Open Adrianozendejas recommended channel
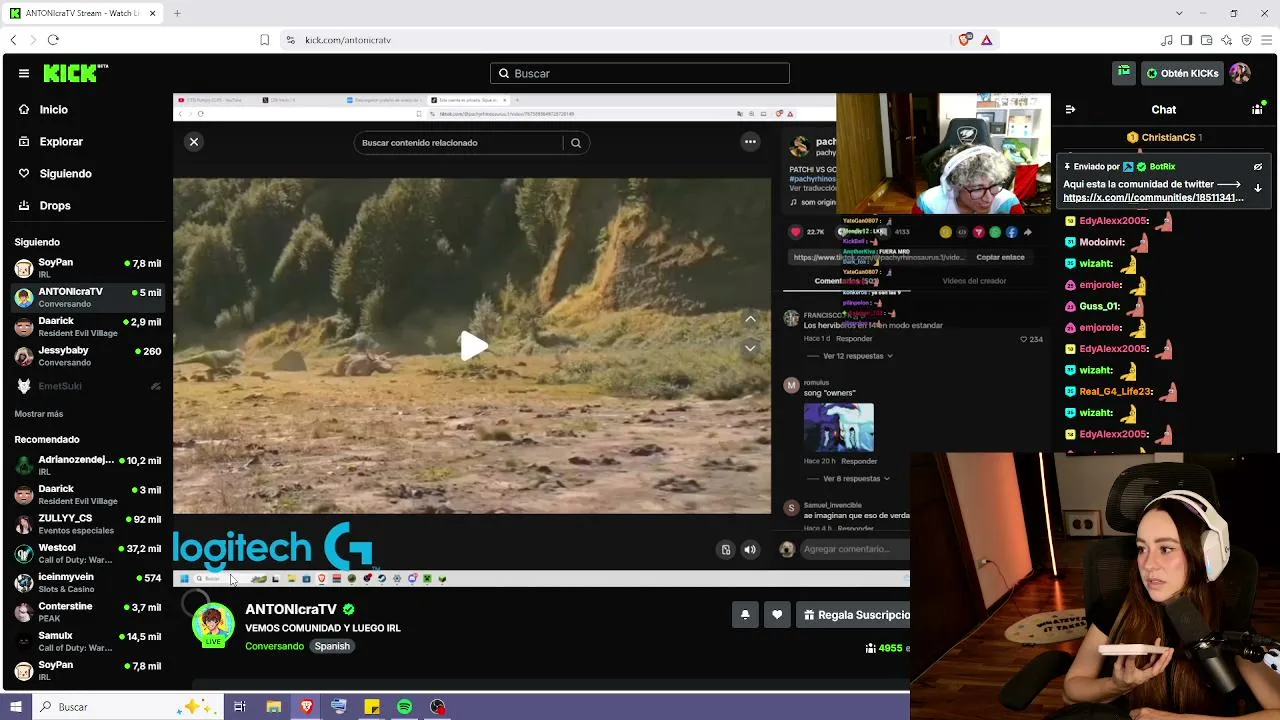Screen dimensions: 1280x720 88,465
